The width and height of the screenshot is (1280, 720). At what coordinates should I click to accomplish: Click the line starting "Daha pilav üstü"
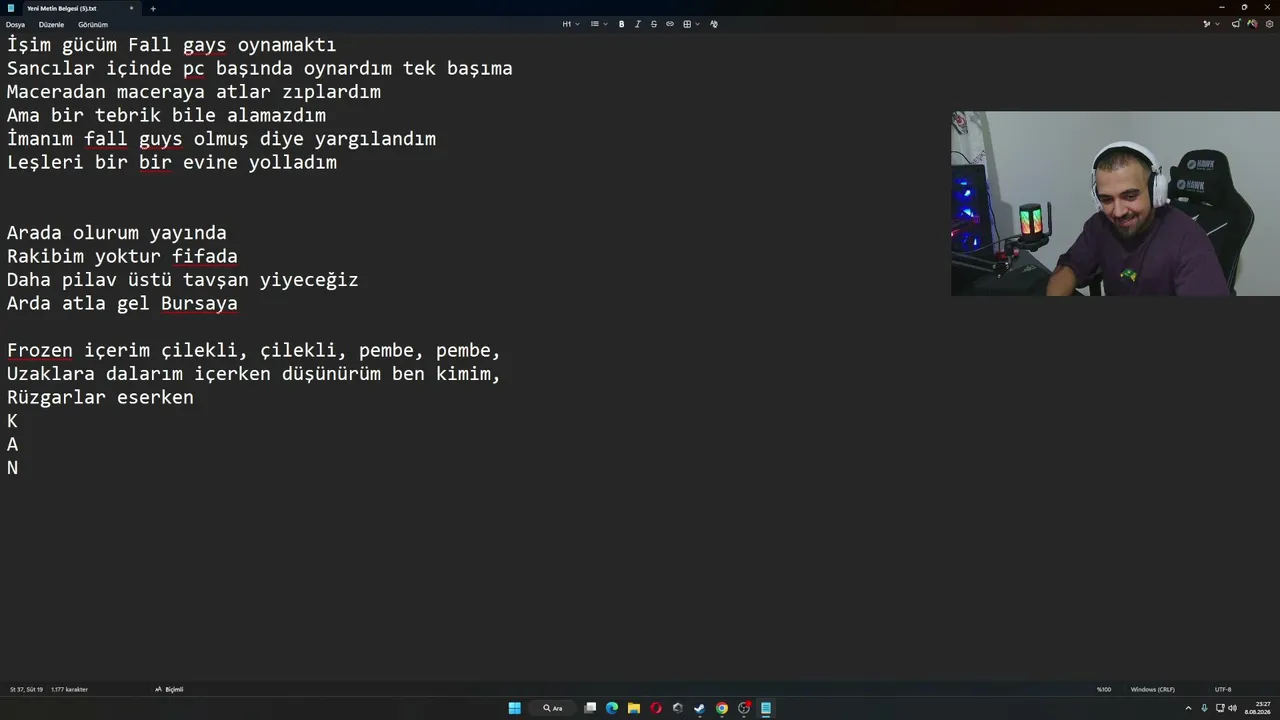coord(183,280)
